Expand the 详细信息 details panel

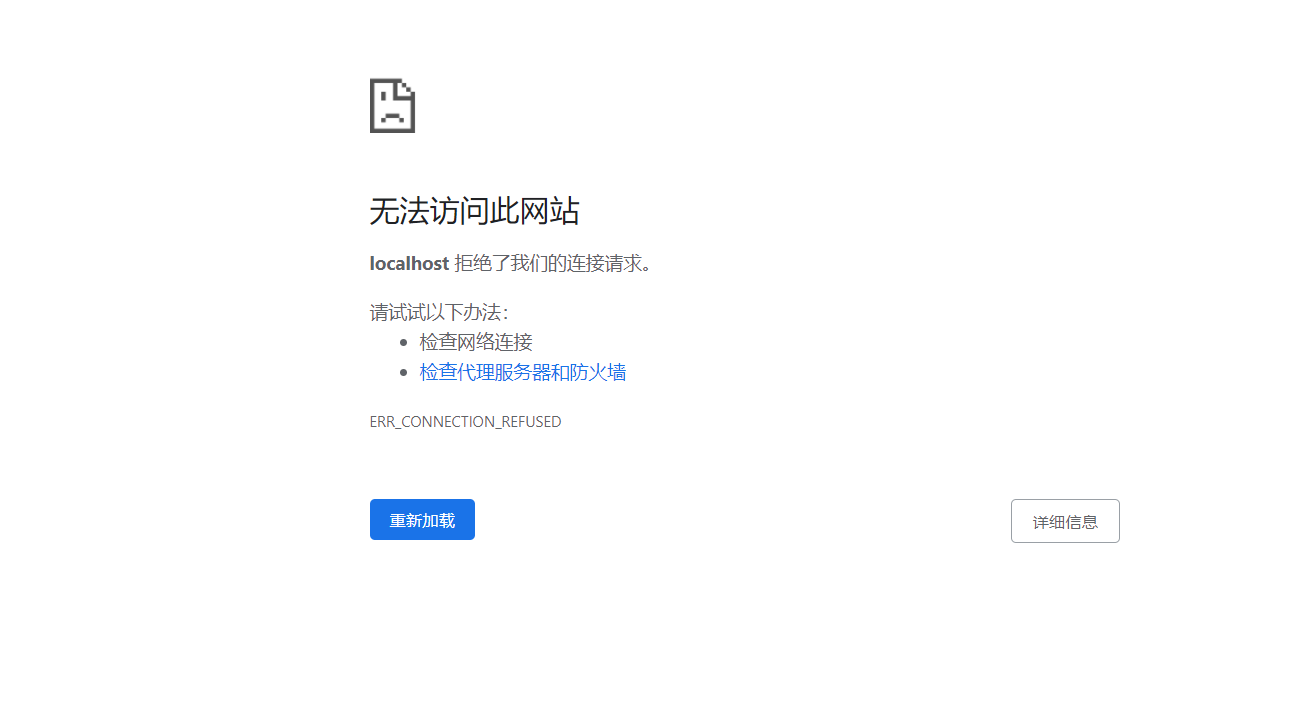[1065, 520]
